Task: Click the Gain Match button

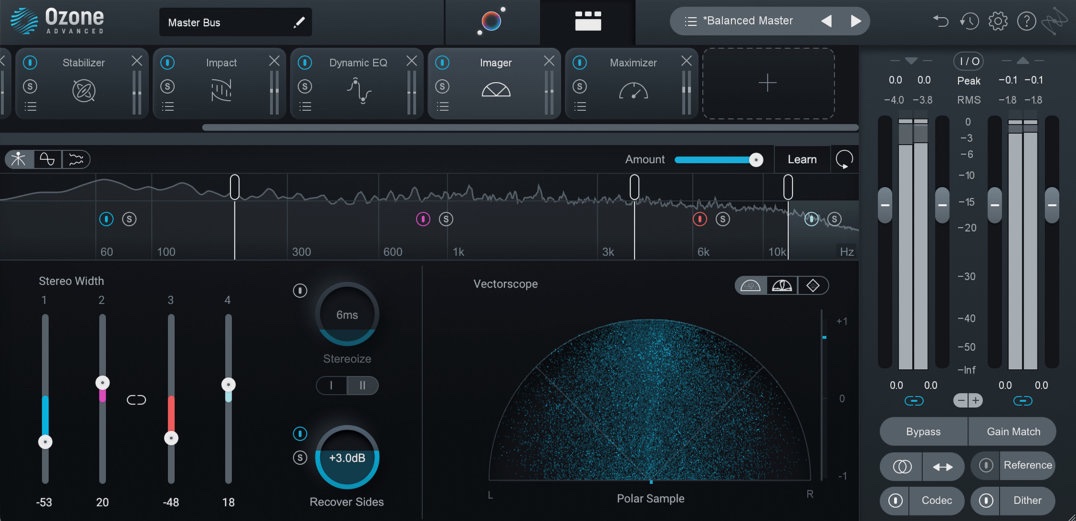Action: click(x=1012, y=431)
